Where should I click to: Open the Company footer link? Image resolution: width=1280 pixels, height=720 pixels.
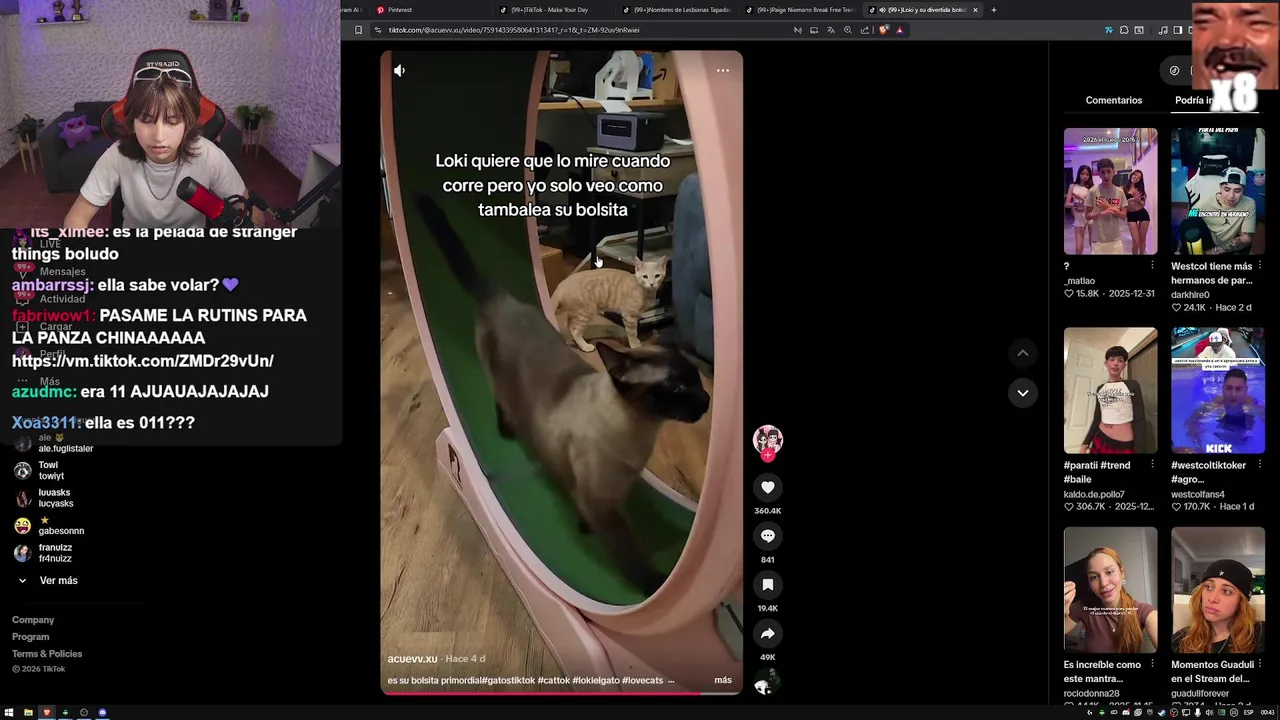click(x=33, y=620)
